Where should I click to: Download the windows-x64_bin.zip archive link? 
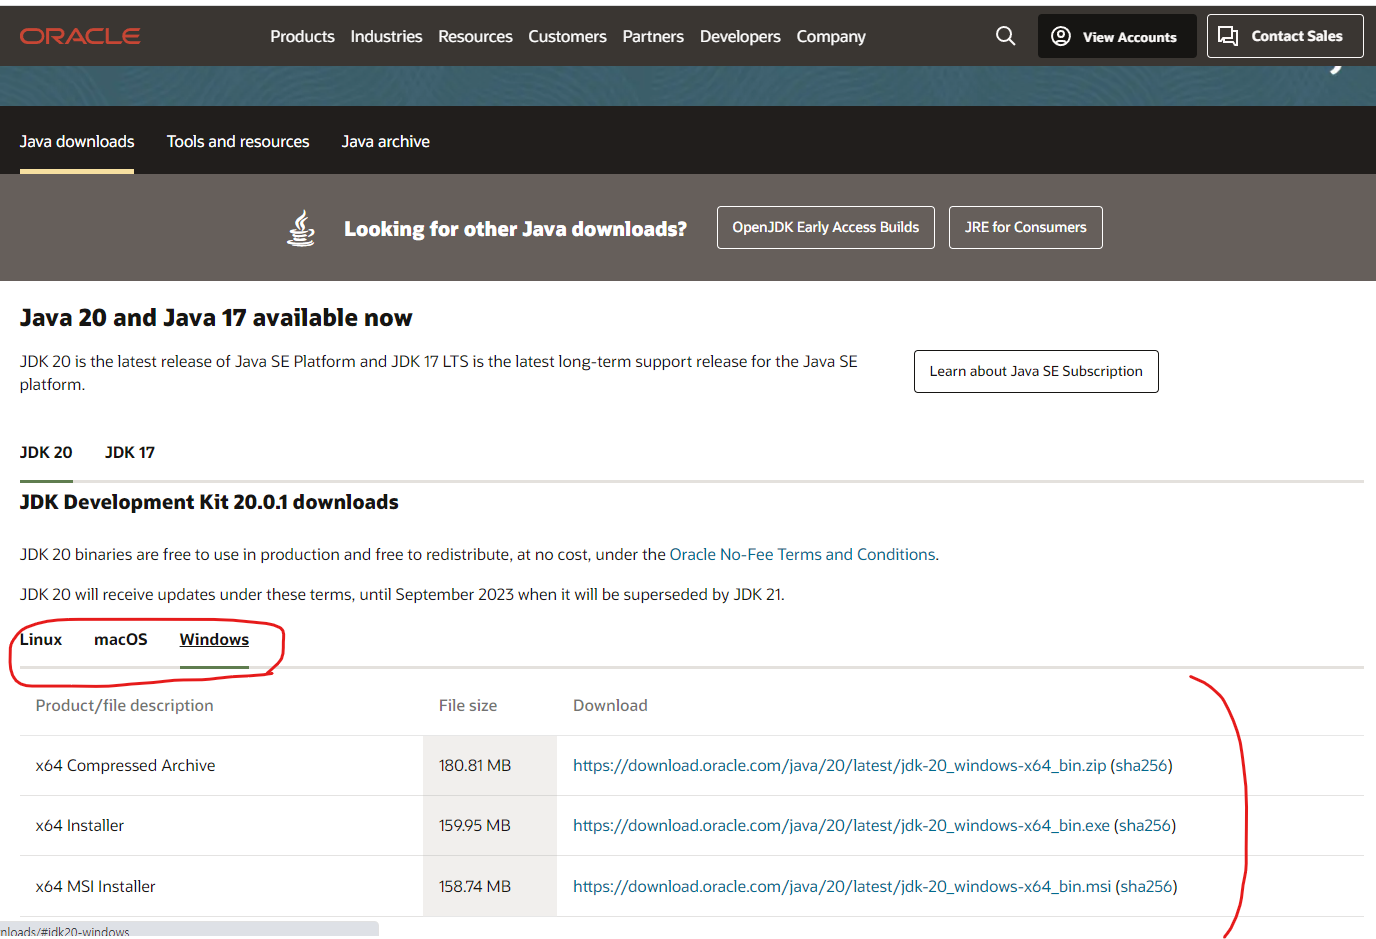pos(839,765)
